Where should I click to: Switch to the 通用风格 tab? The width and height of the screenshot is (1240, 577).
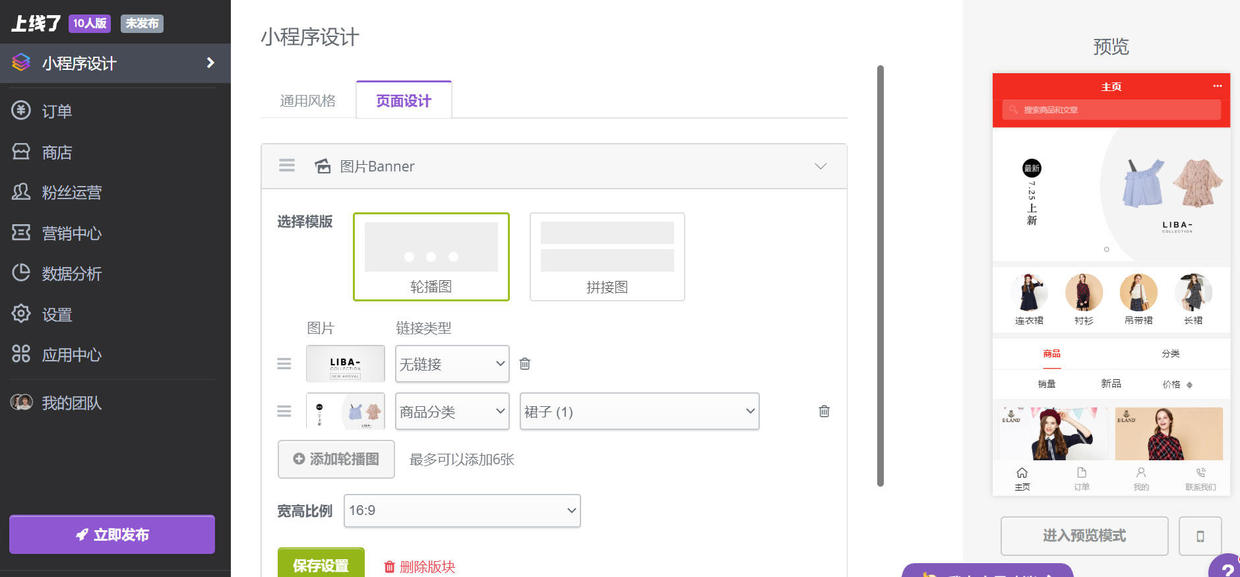306,99
